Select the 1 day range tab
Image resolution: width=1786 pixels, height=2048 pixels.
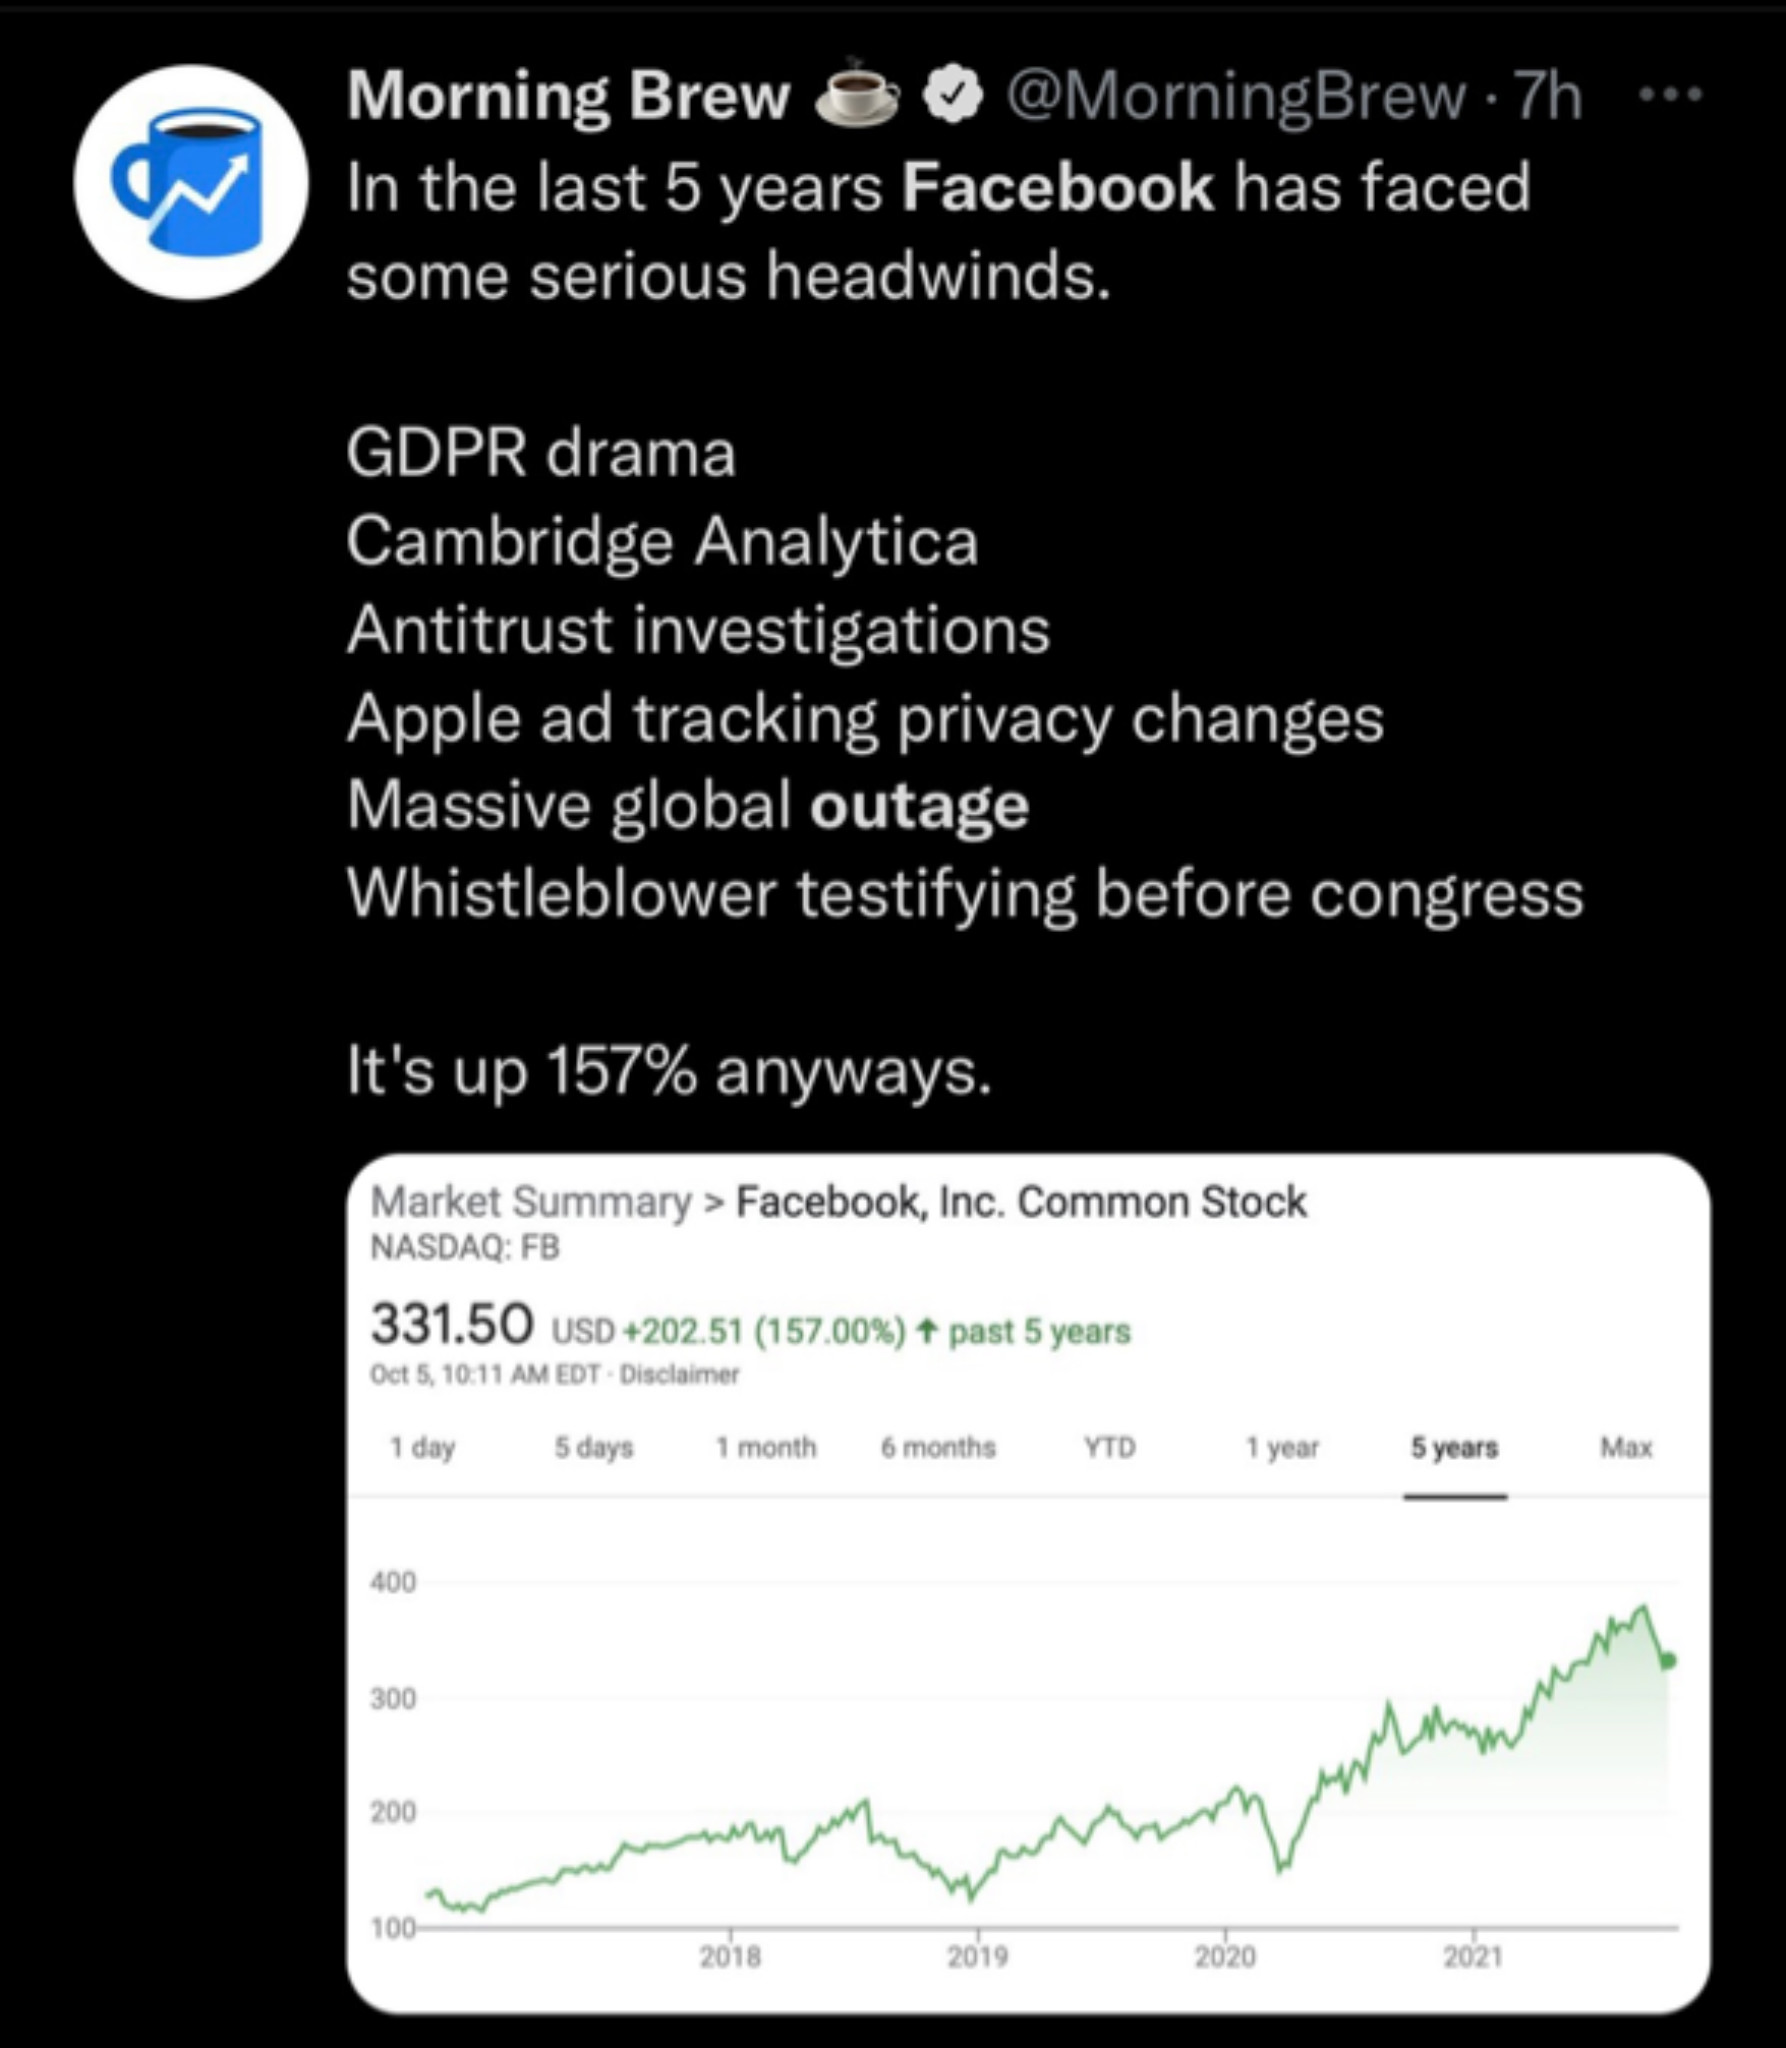click(x=422, y=1447)
